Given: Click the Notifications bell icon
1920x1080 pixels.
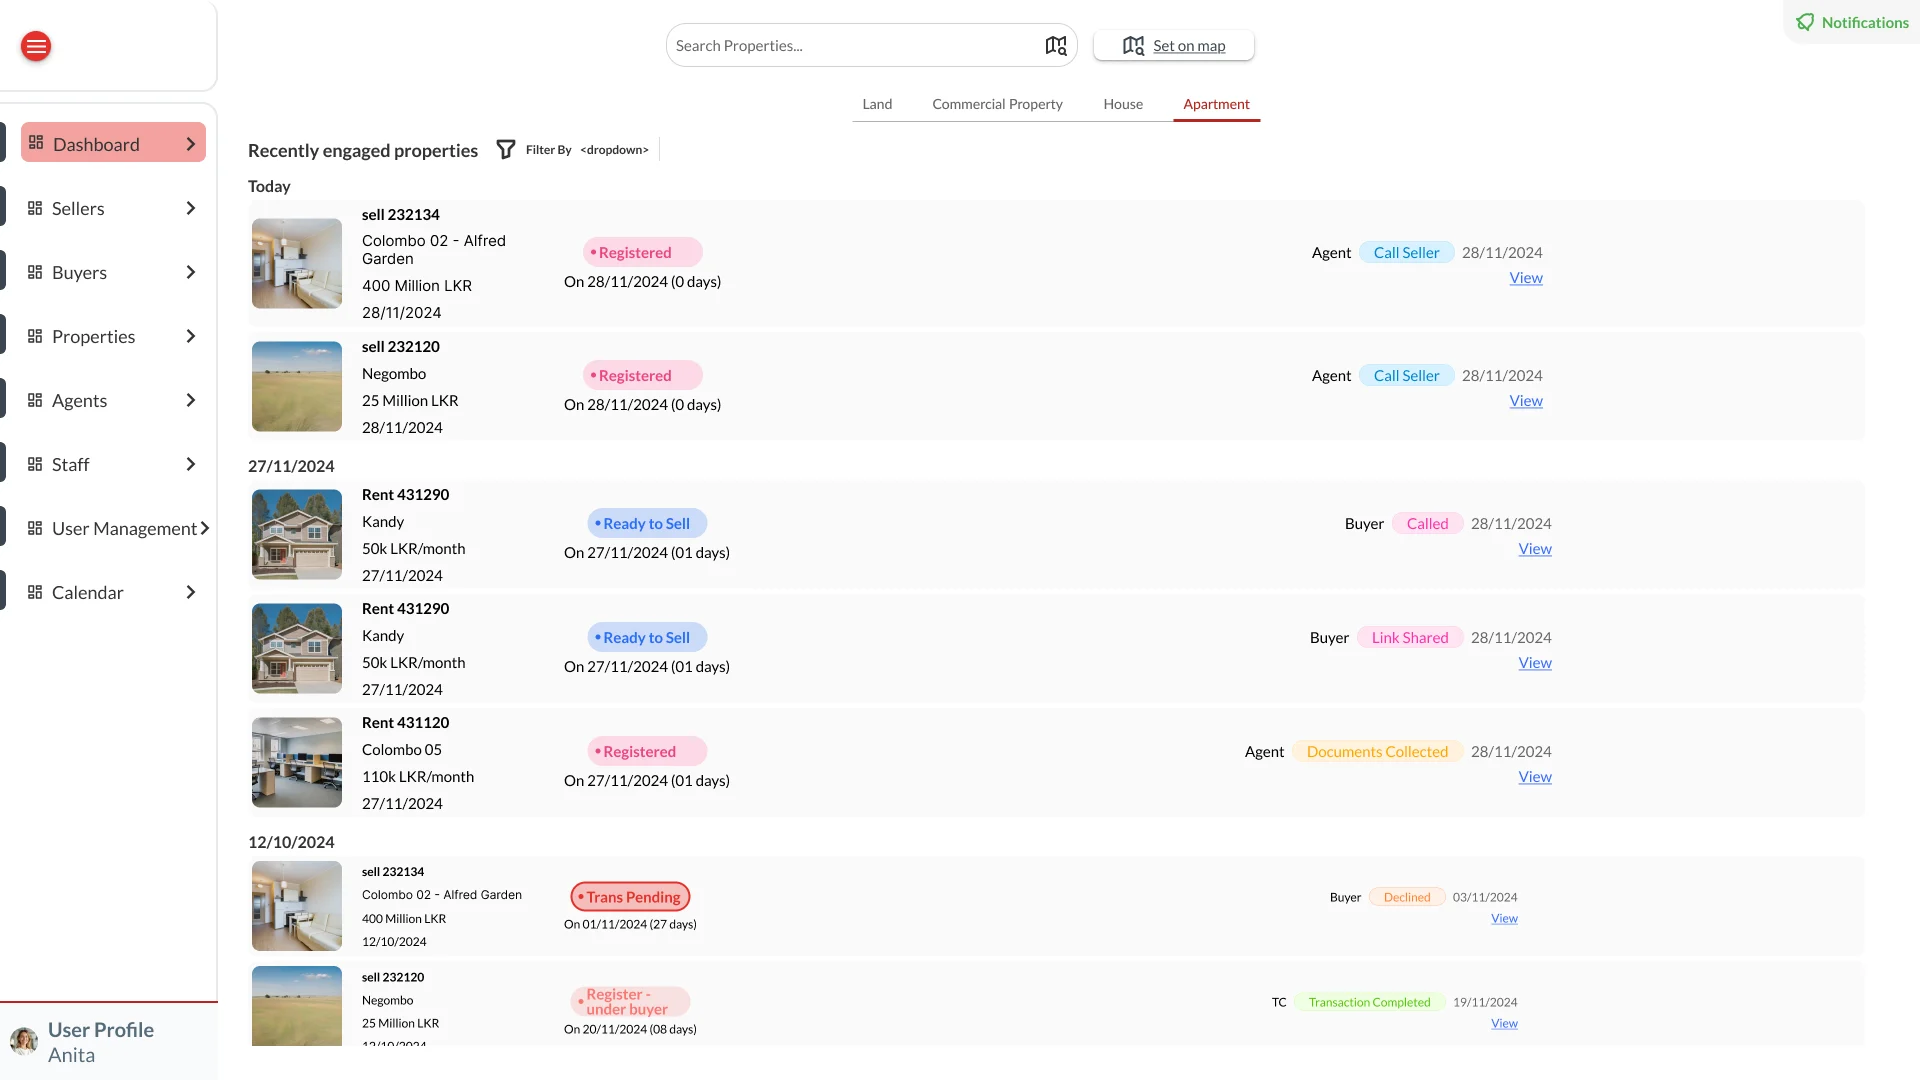Looking at the screenshot, I should [1805, 22].
